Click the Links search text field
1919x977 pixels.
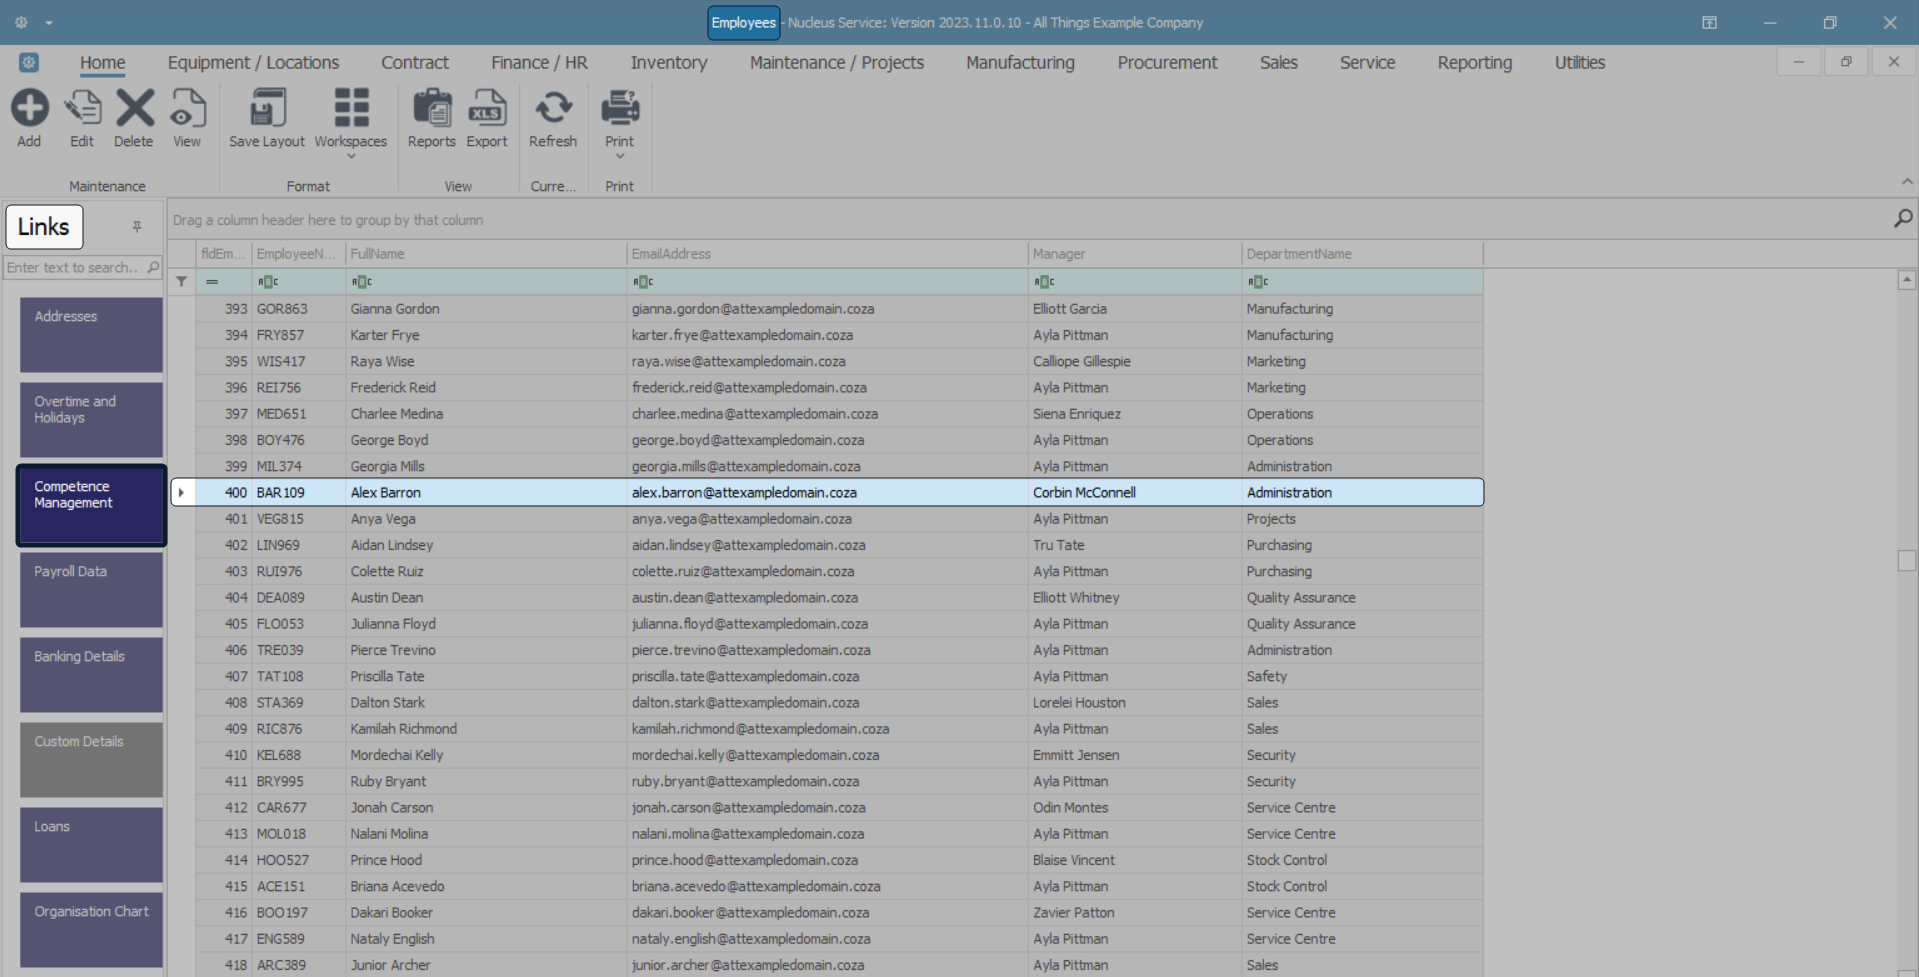pos(74,268)
